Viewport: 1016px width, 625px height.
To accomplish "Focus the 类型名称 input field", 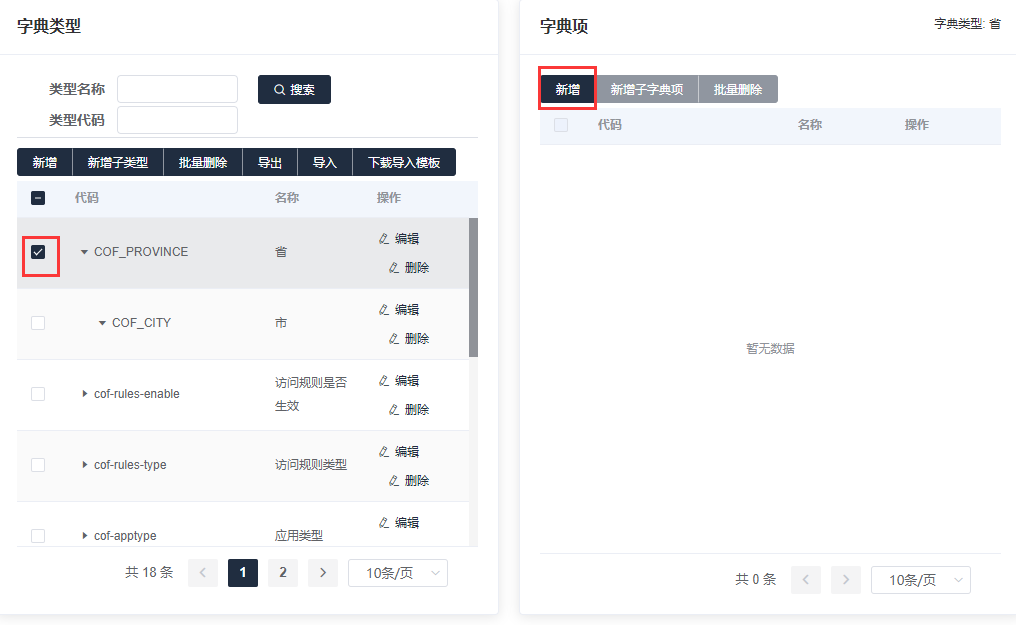I will (x=177, y=89).
